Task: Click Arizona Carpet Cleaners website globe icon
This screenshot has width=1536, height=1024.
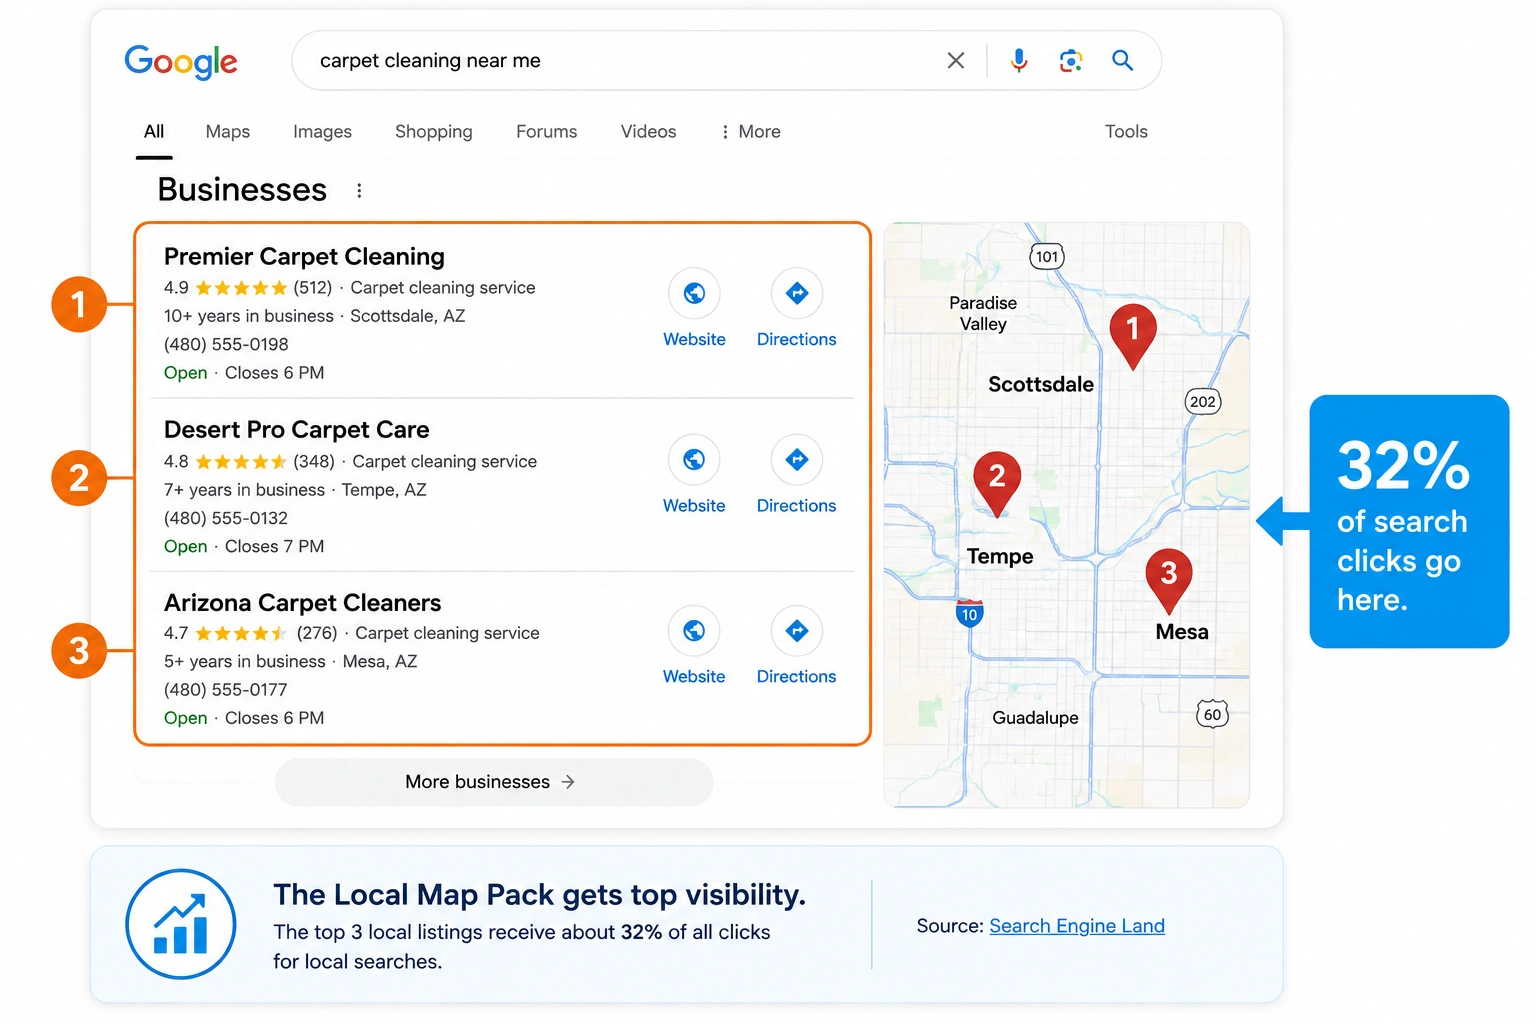Action: 694,630
